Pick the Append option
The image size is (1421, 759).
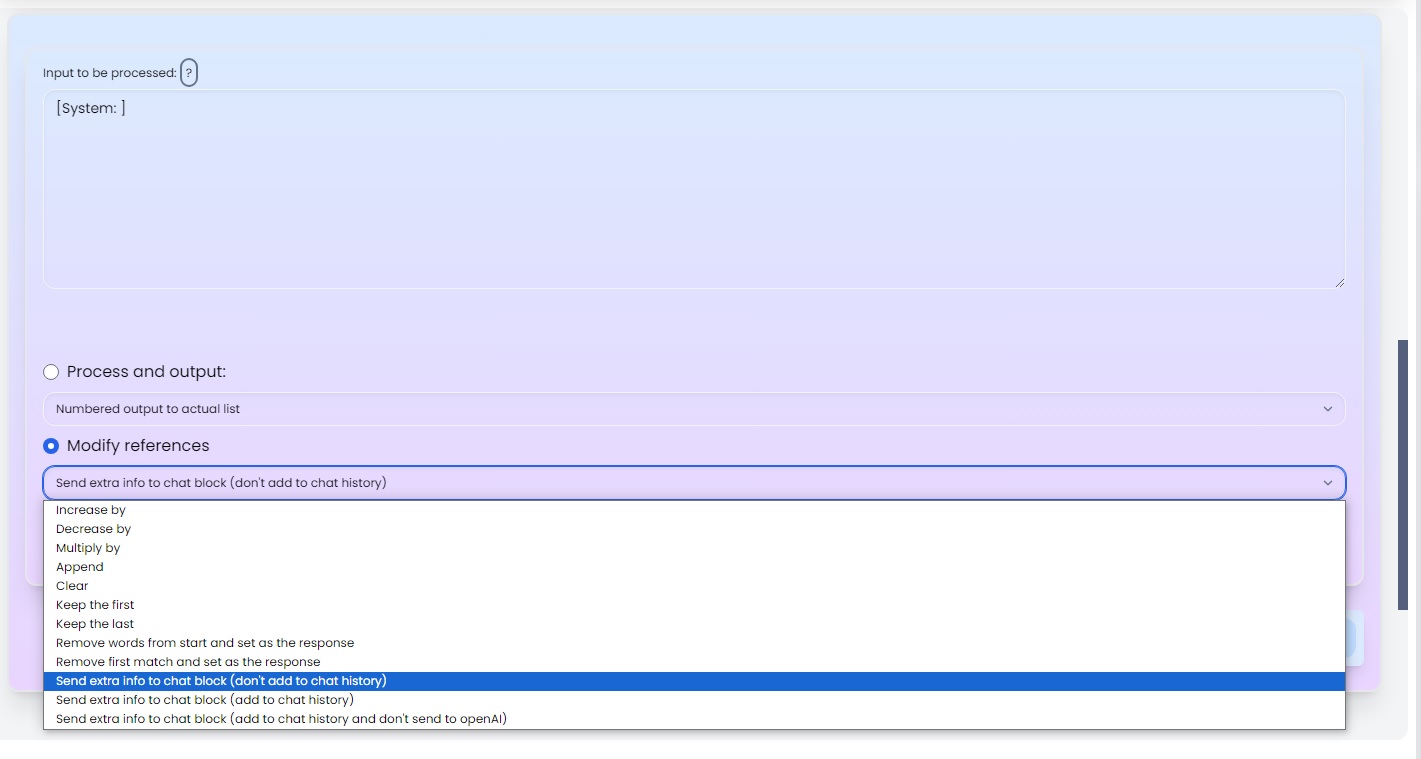point(80,567)
